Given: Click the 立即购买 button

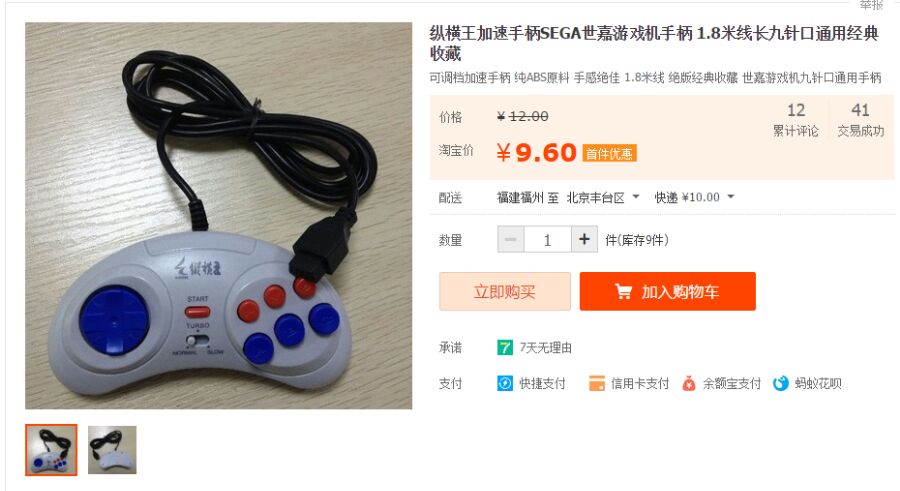Looking at the screenshot, I should pyautogui.click(x=505, y=291).
